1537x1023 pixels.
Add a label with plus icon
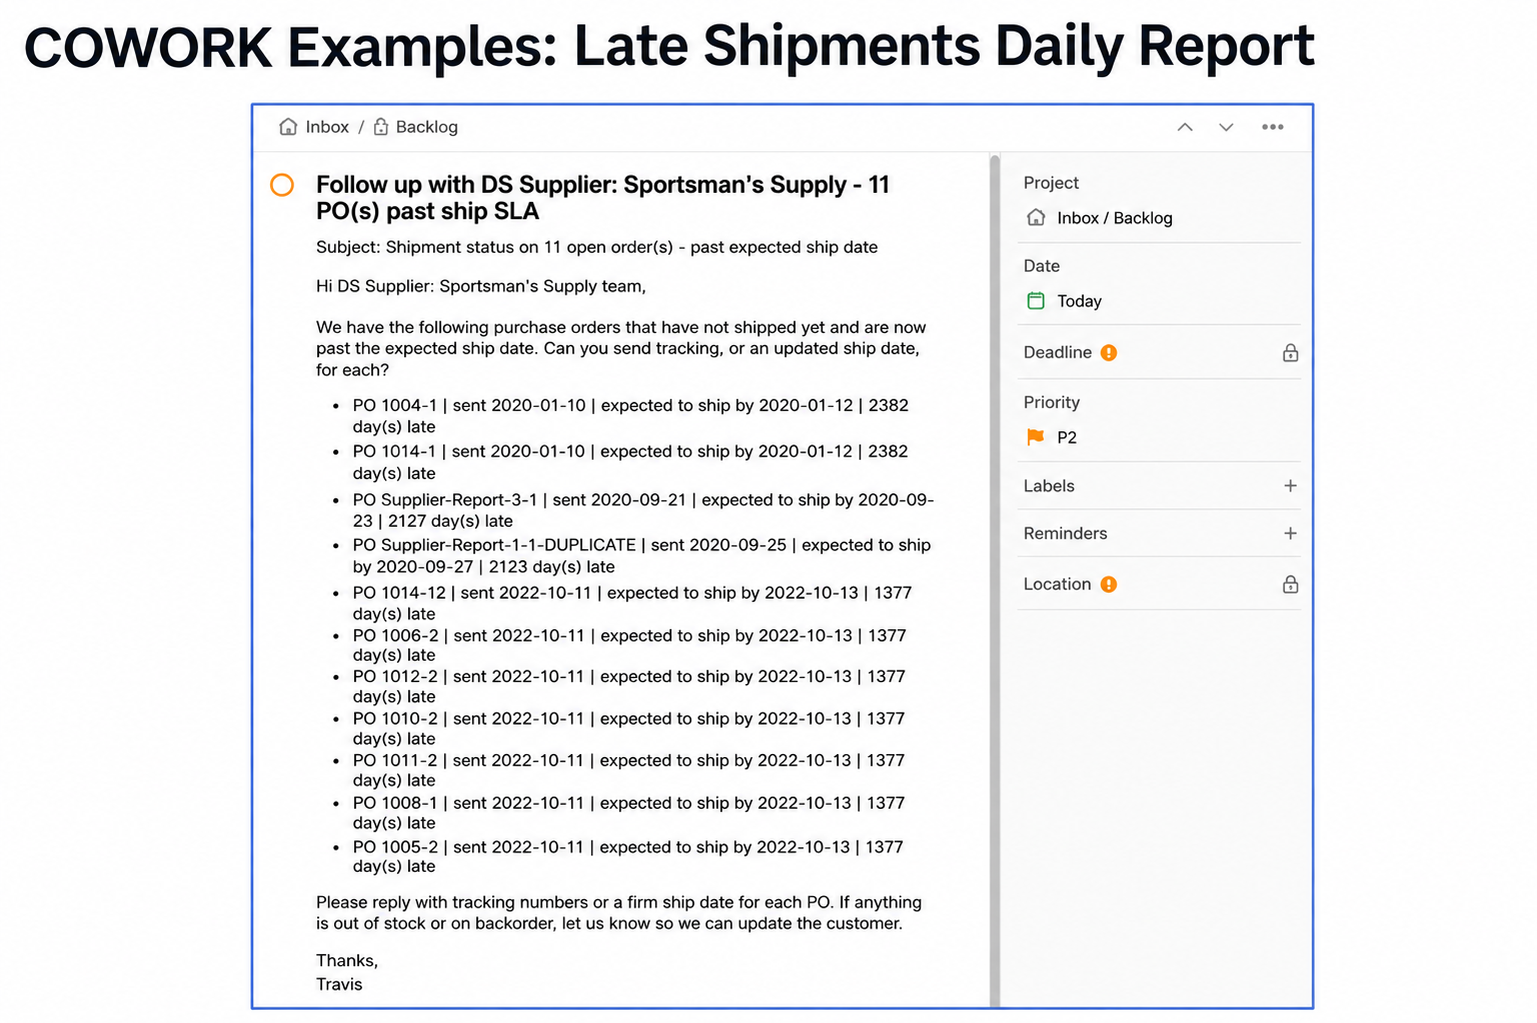(x=1290, y=486)
